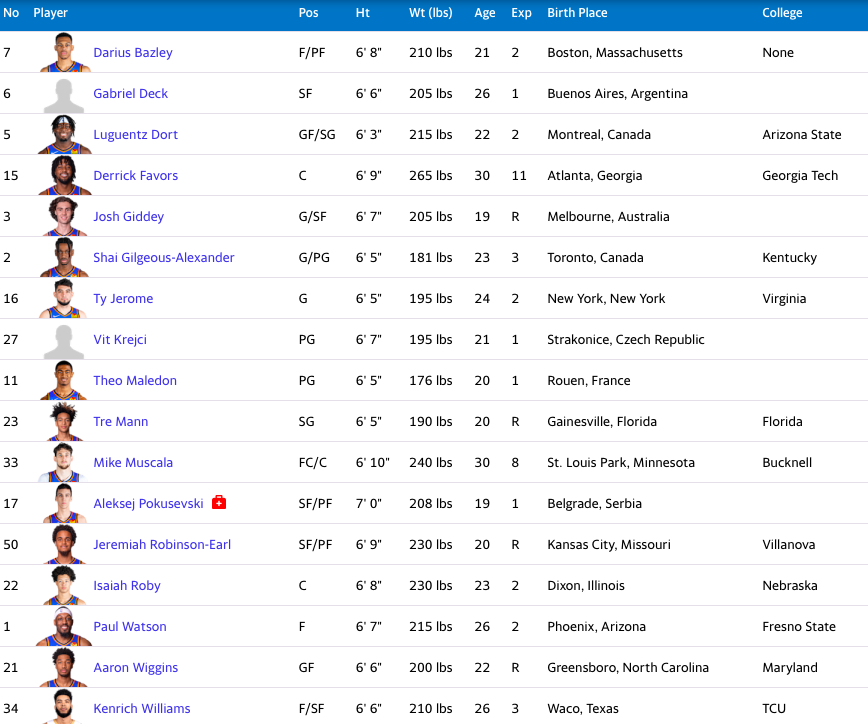868x724 pixels.
Task: Click the "Arizona State" college cell
Action: click(x=802, y=135)
